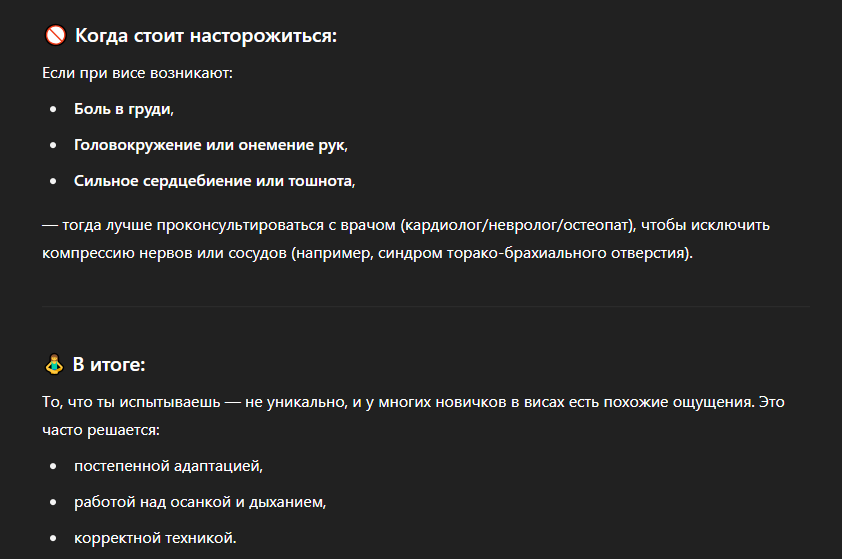
Task: Select the text 'Если при висе возникают:'
Action: 137,73
